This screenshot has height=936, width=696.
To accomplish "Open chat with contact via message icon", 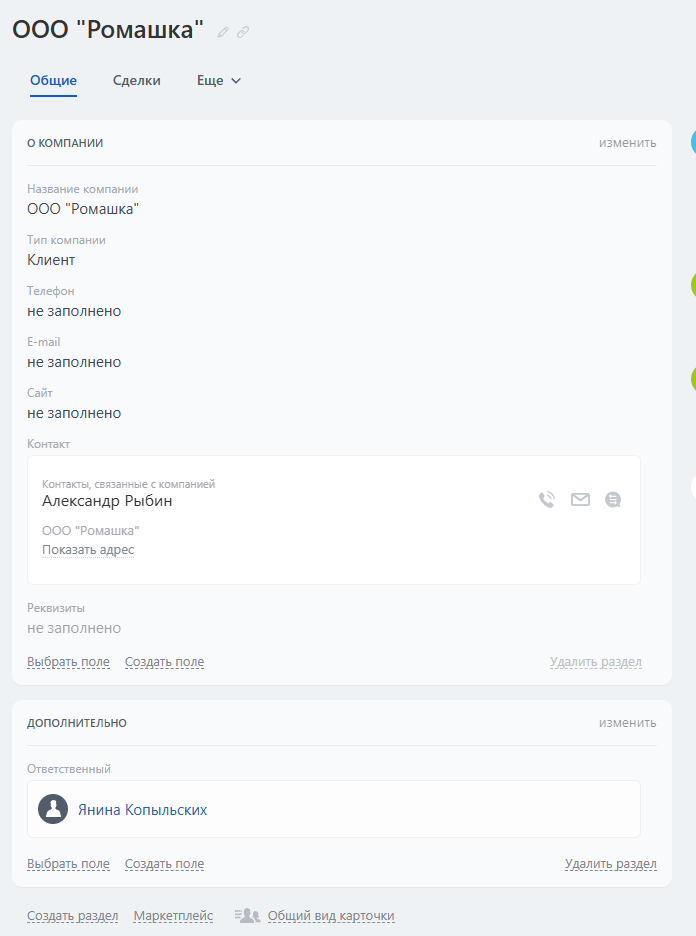I will [x=613, y=500].
